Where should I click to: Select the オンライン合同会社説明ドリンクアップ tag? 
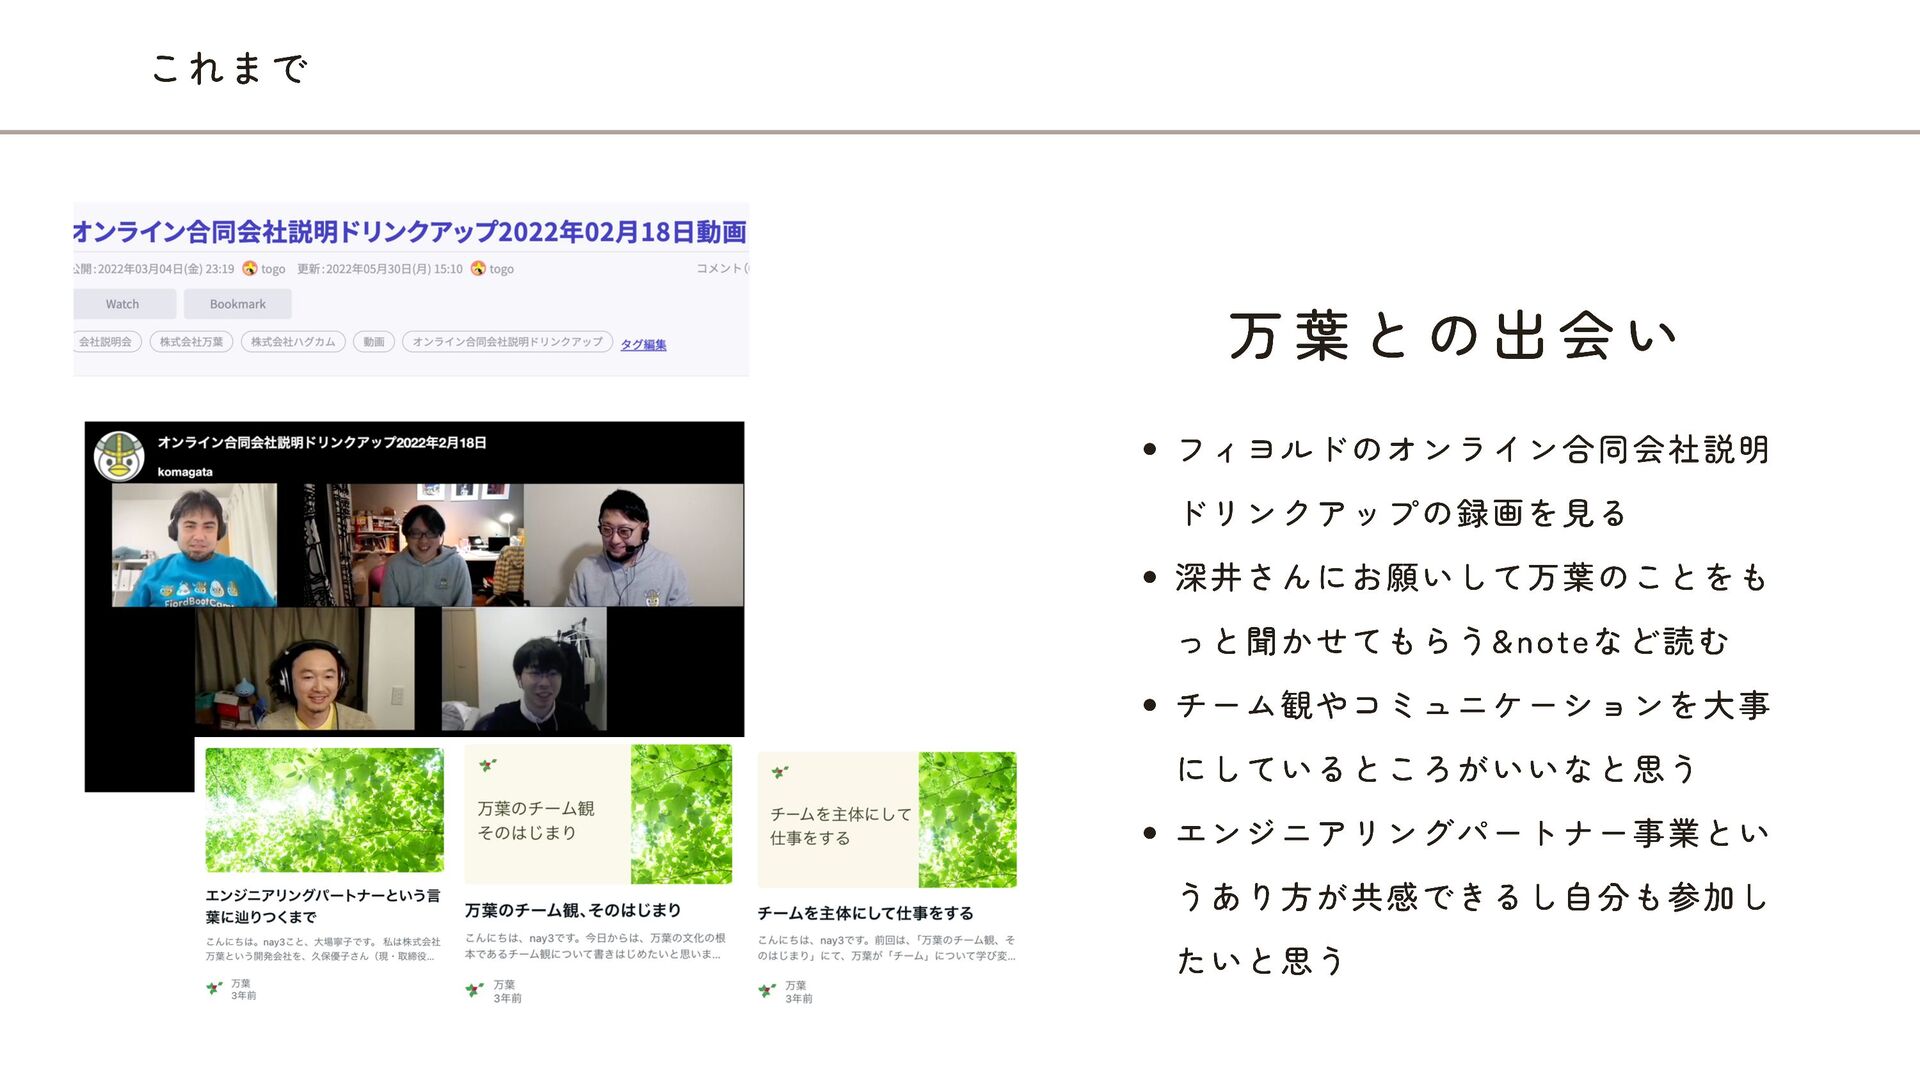507,342
